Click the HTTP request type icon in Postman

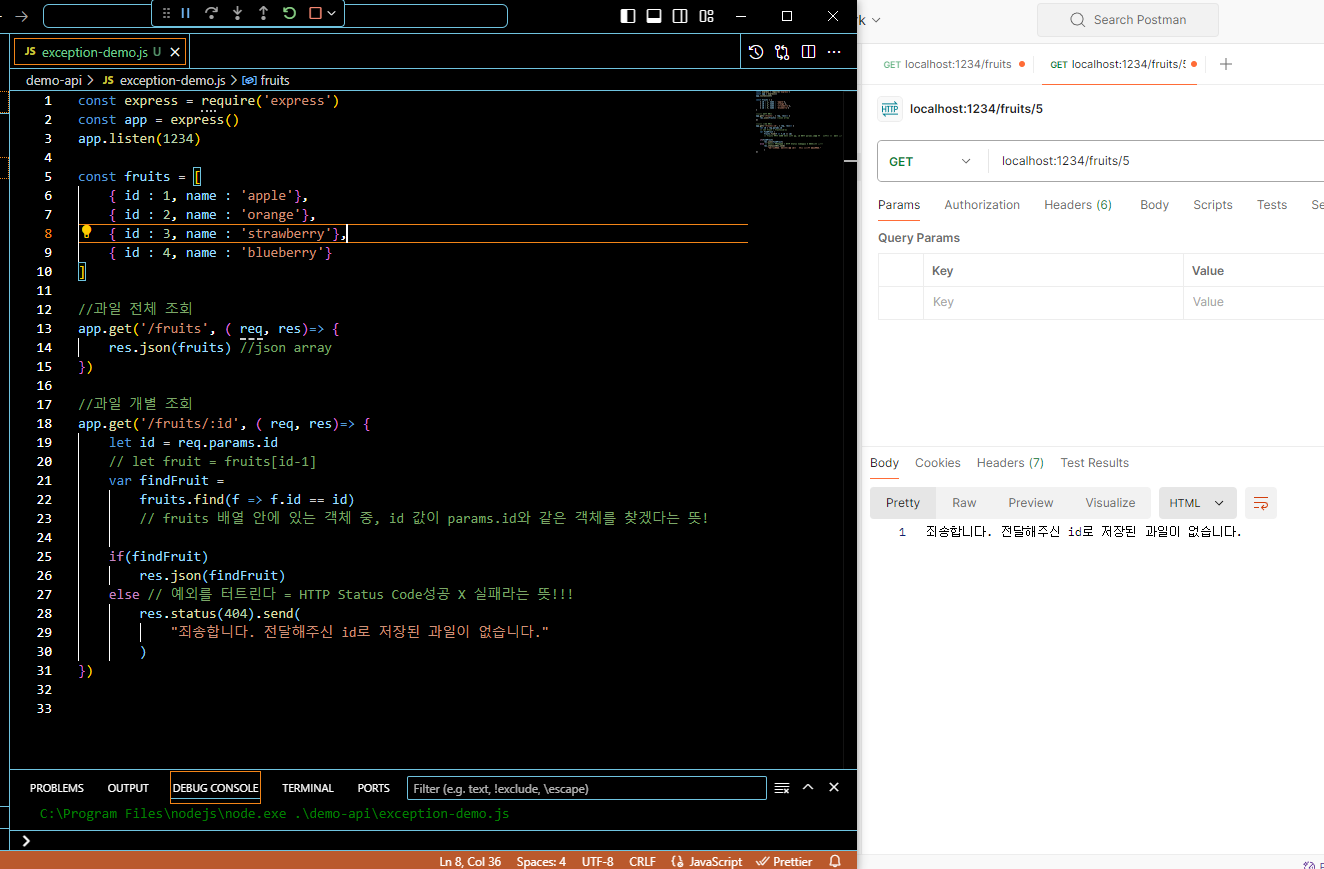(x=889, y=109)
